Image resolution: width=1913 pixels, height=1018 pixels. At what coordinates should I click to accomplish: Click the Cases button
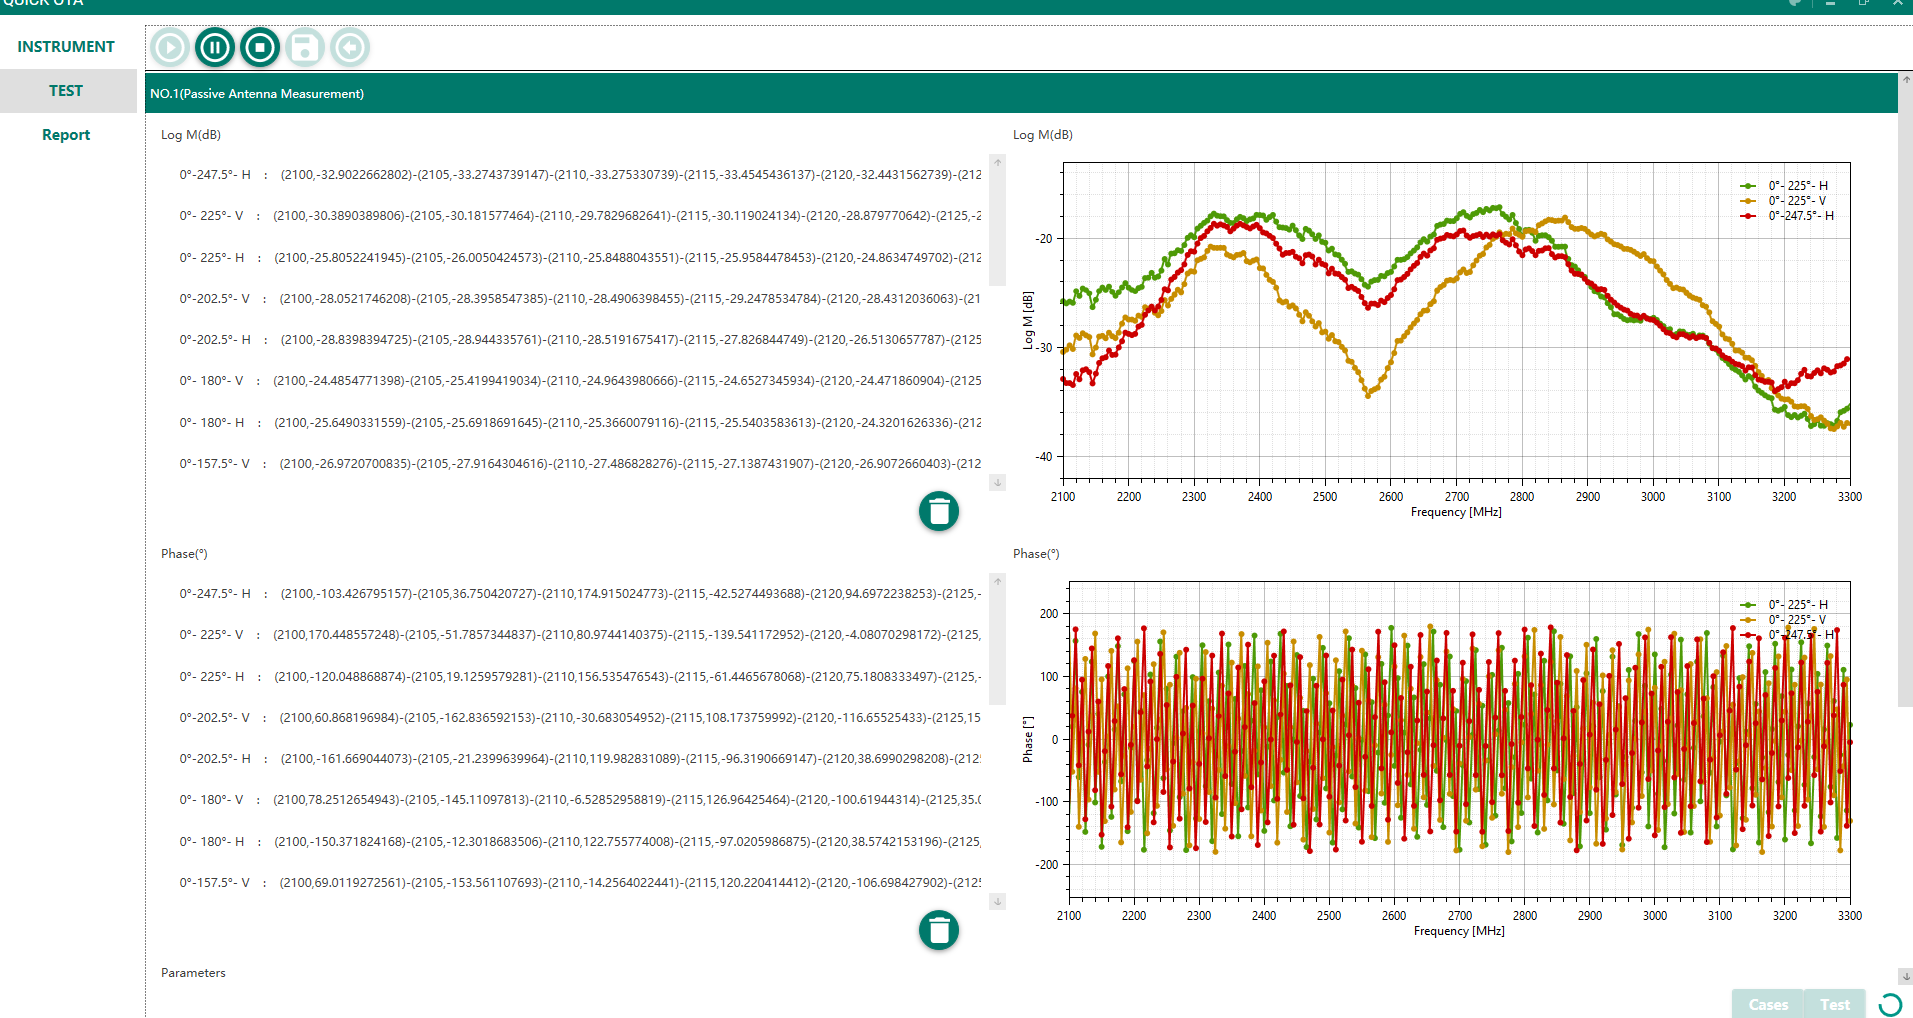[1768, 1004]
